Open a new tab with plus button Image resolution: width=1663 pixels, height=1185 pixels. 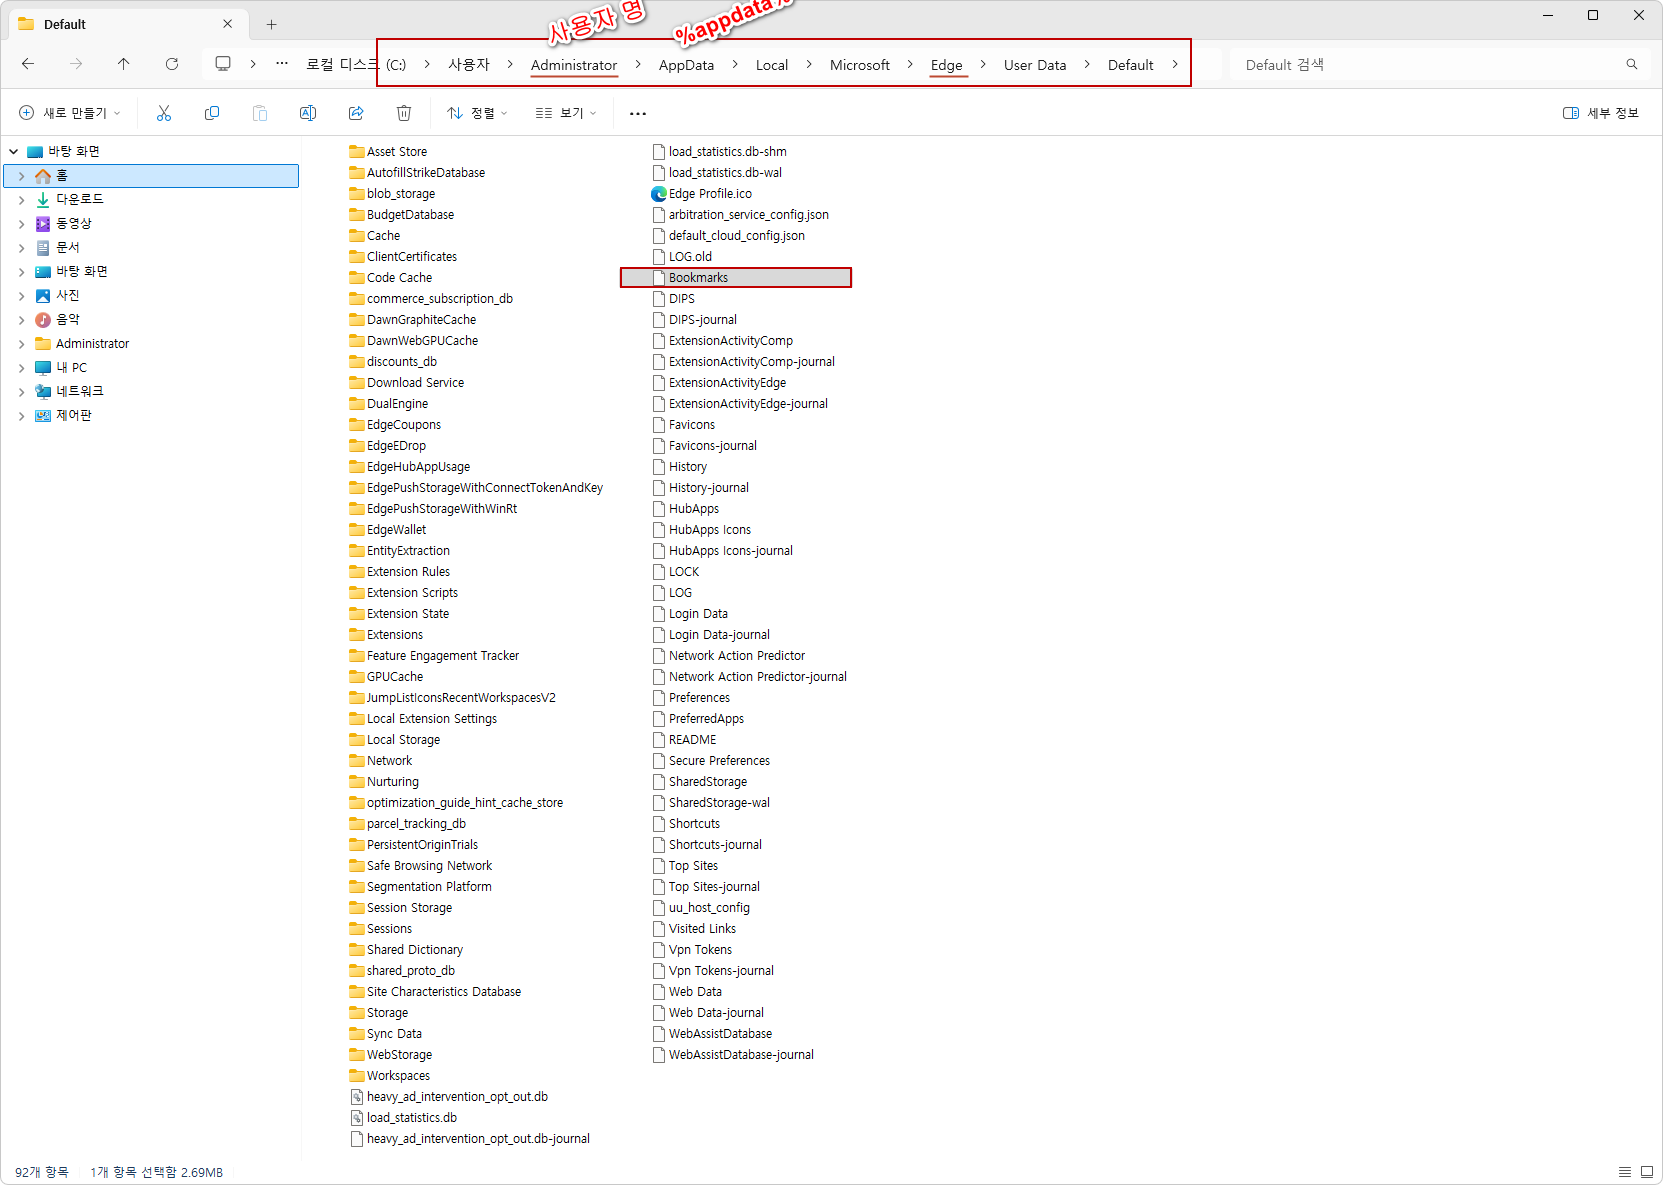[x=271, y=24]
